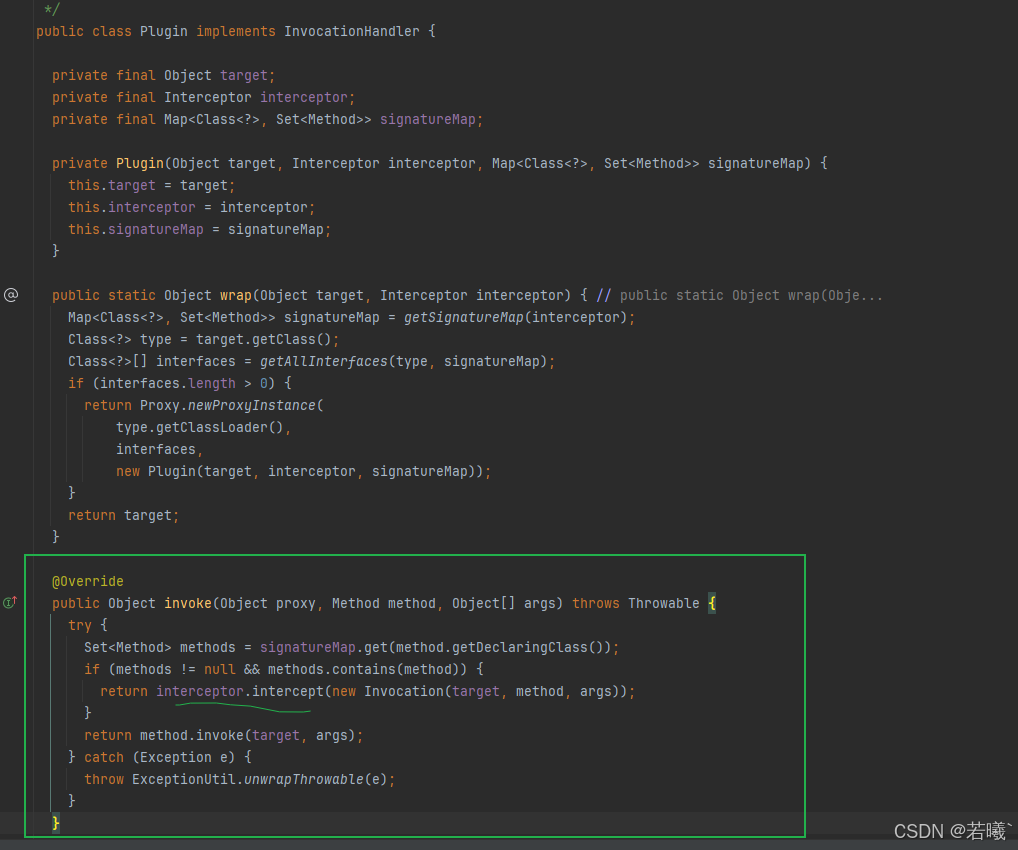Click unwrapThrowable call

[x=303, y=779]
